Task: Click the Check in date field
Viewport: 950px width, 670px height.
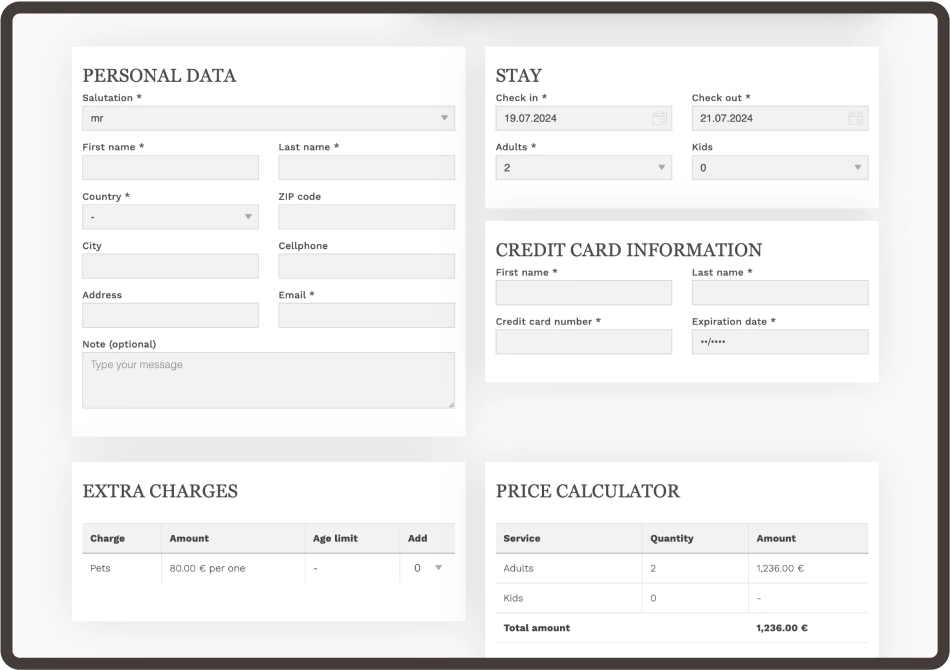Action: point(583,118)
